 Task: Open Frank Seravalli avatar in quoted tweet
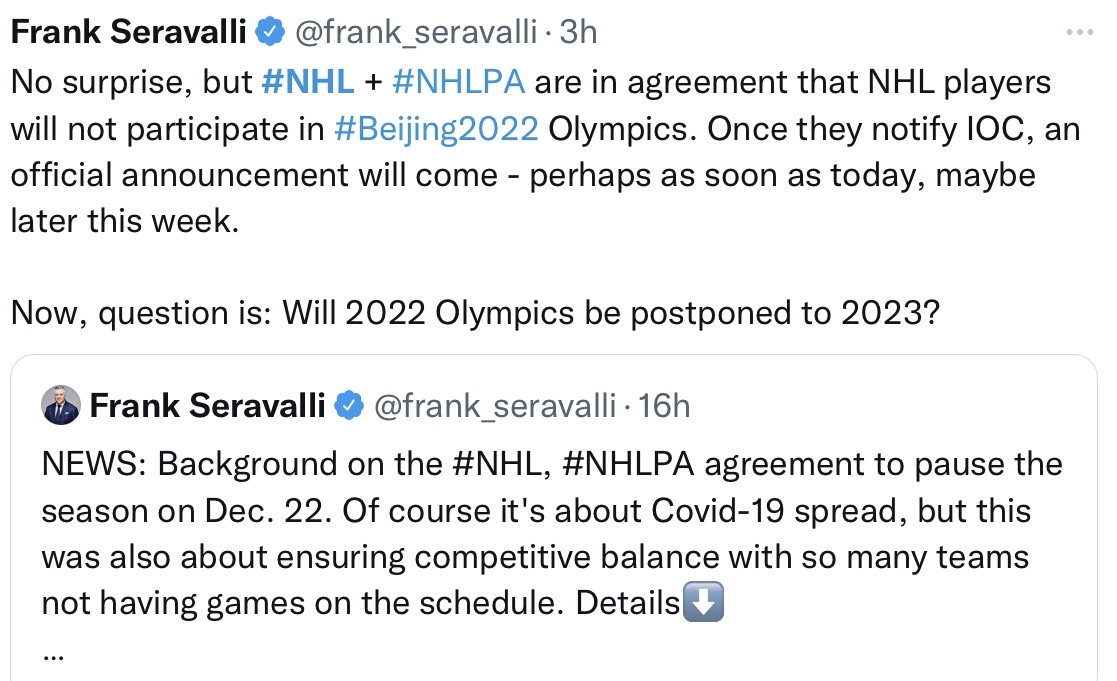click(x=61, y=405)
